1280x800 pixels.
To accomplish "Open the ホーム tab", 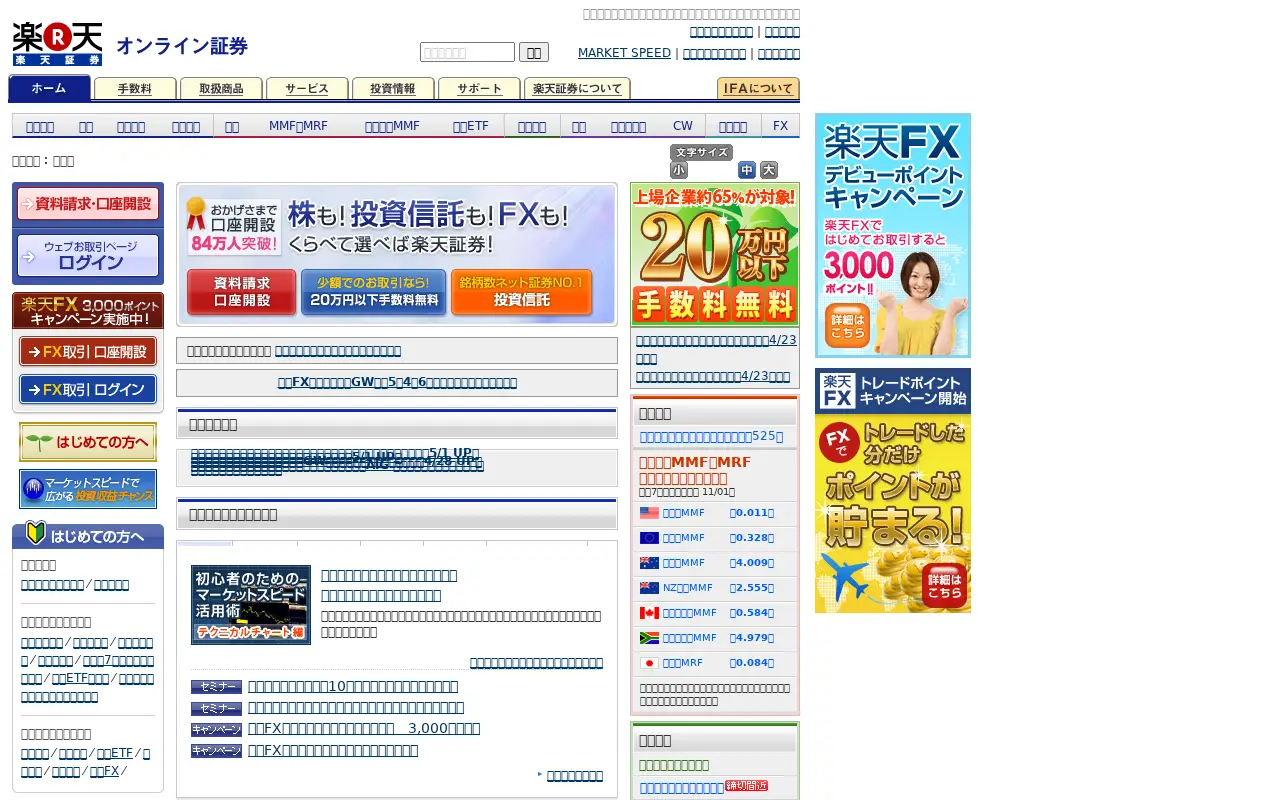I will (x=49, y=88).
